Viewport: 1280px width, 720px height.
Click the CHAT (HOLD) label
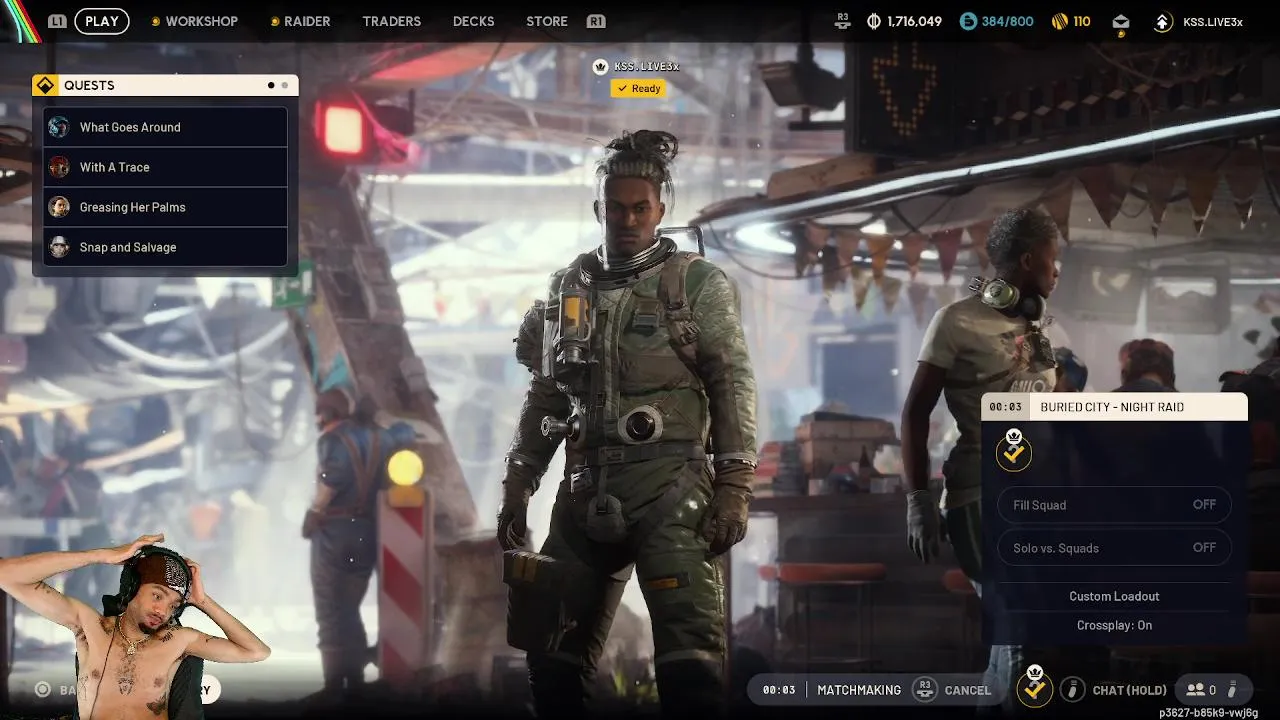pos(1130,690)
